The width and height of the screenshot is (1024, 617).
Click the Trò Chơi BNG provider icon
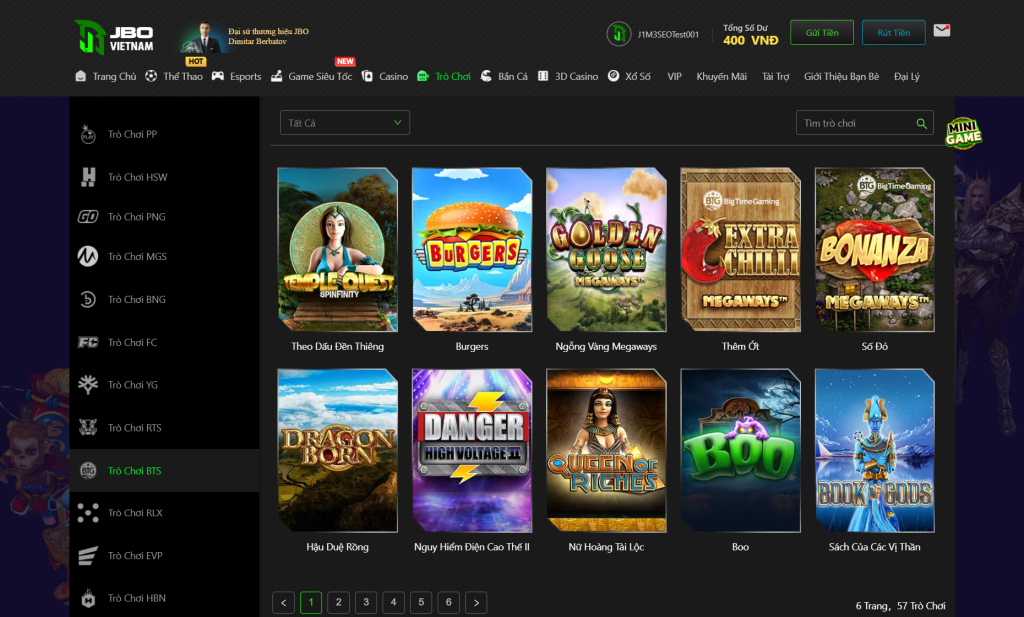[x=88, y=300]
